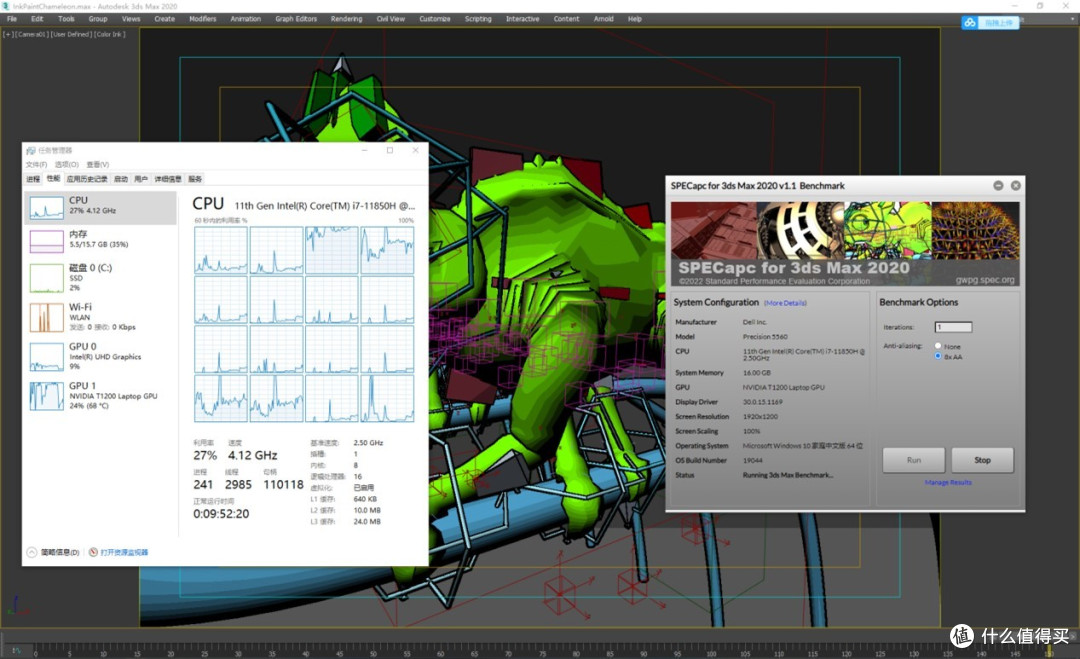Click 打开资源监视器 link in Task Manager
The image size is (1080, 659).
[x=124, y=552]
